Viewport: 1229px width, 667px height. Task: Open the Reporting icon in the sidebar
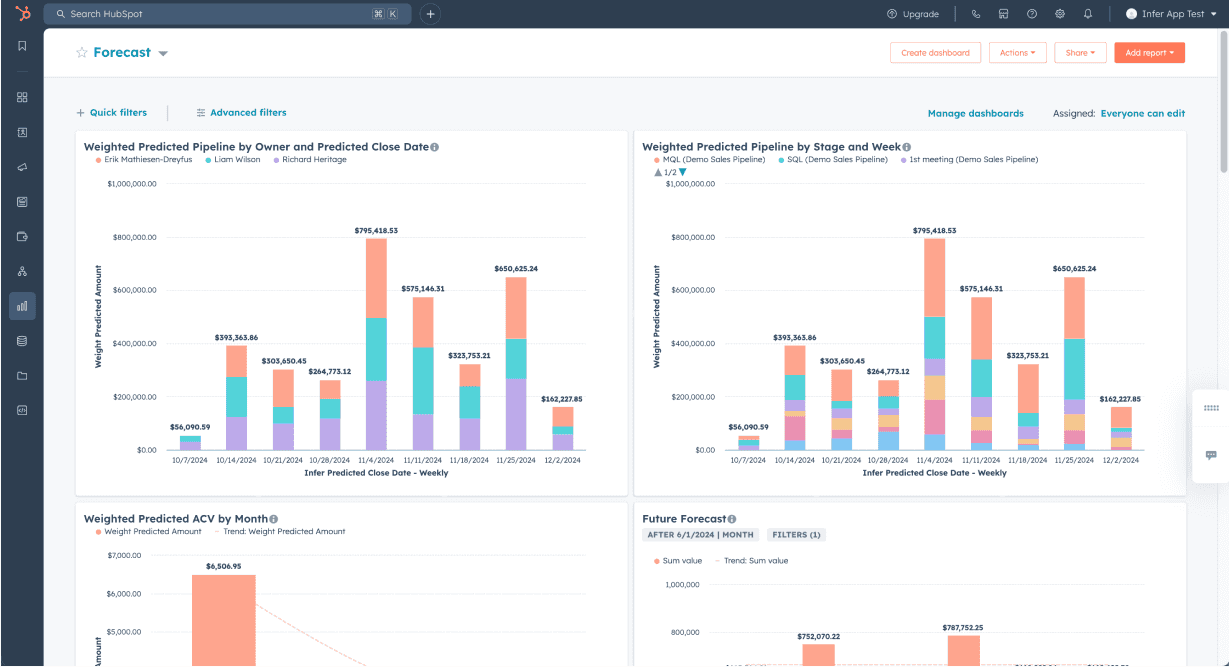point(22,306)
